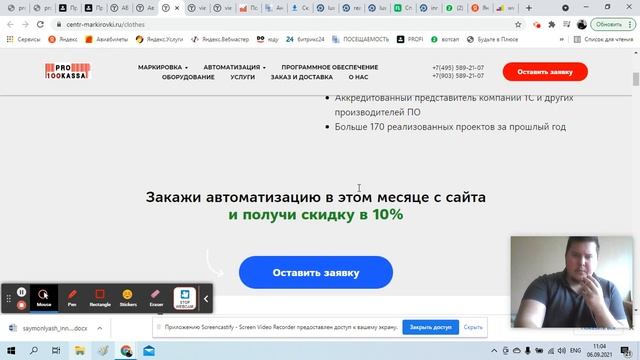Select the Eraser tool
Screen dimensions: 640x360
tap(156, 298)
